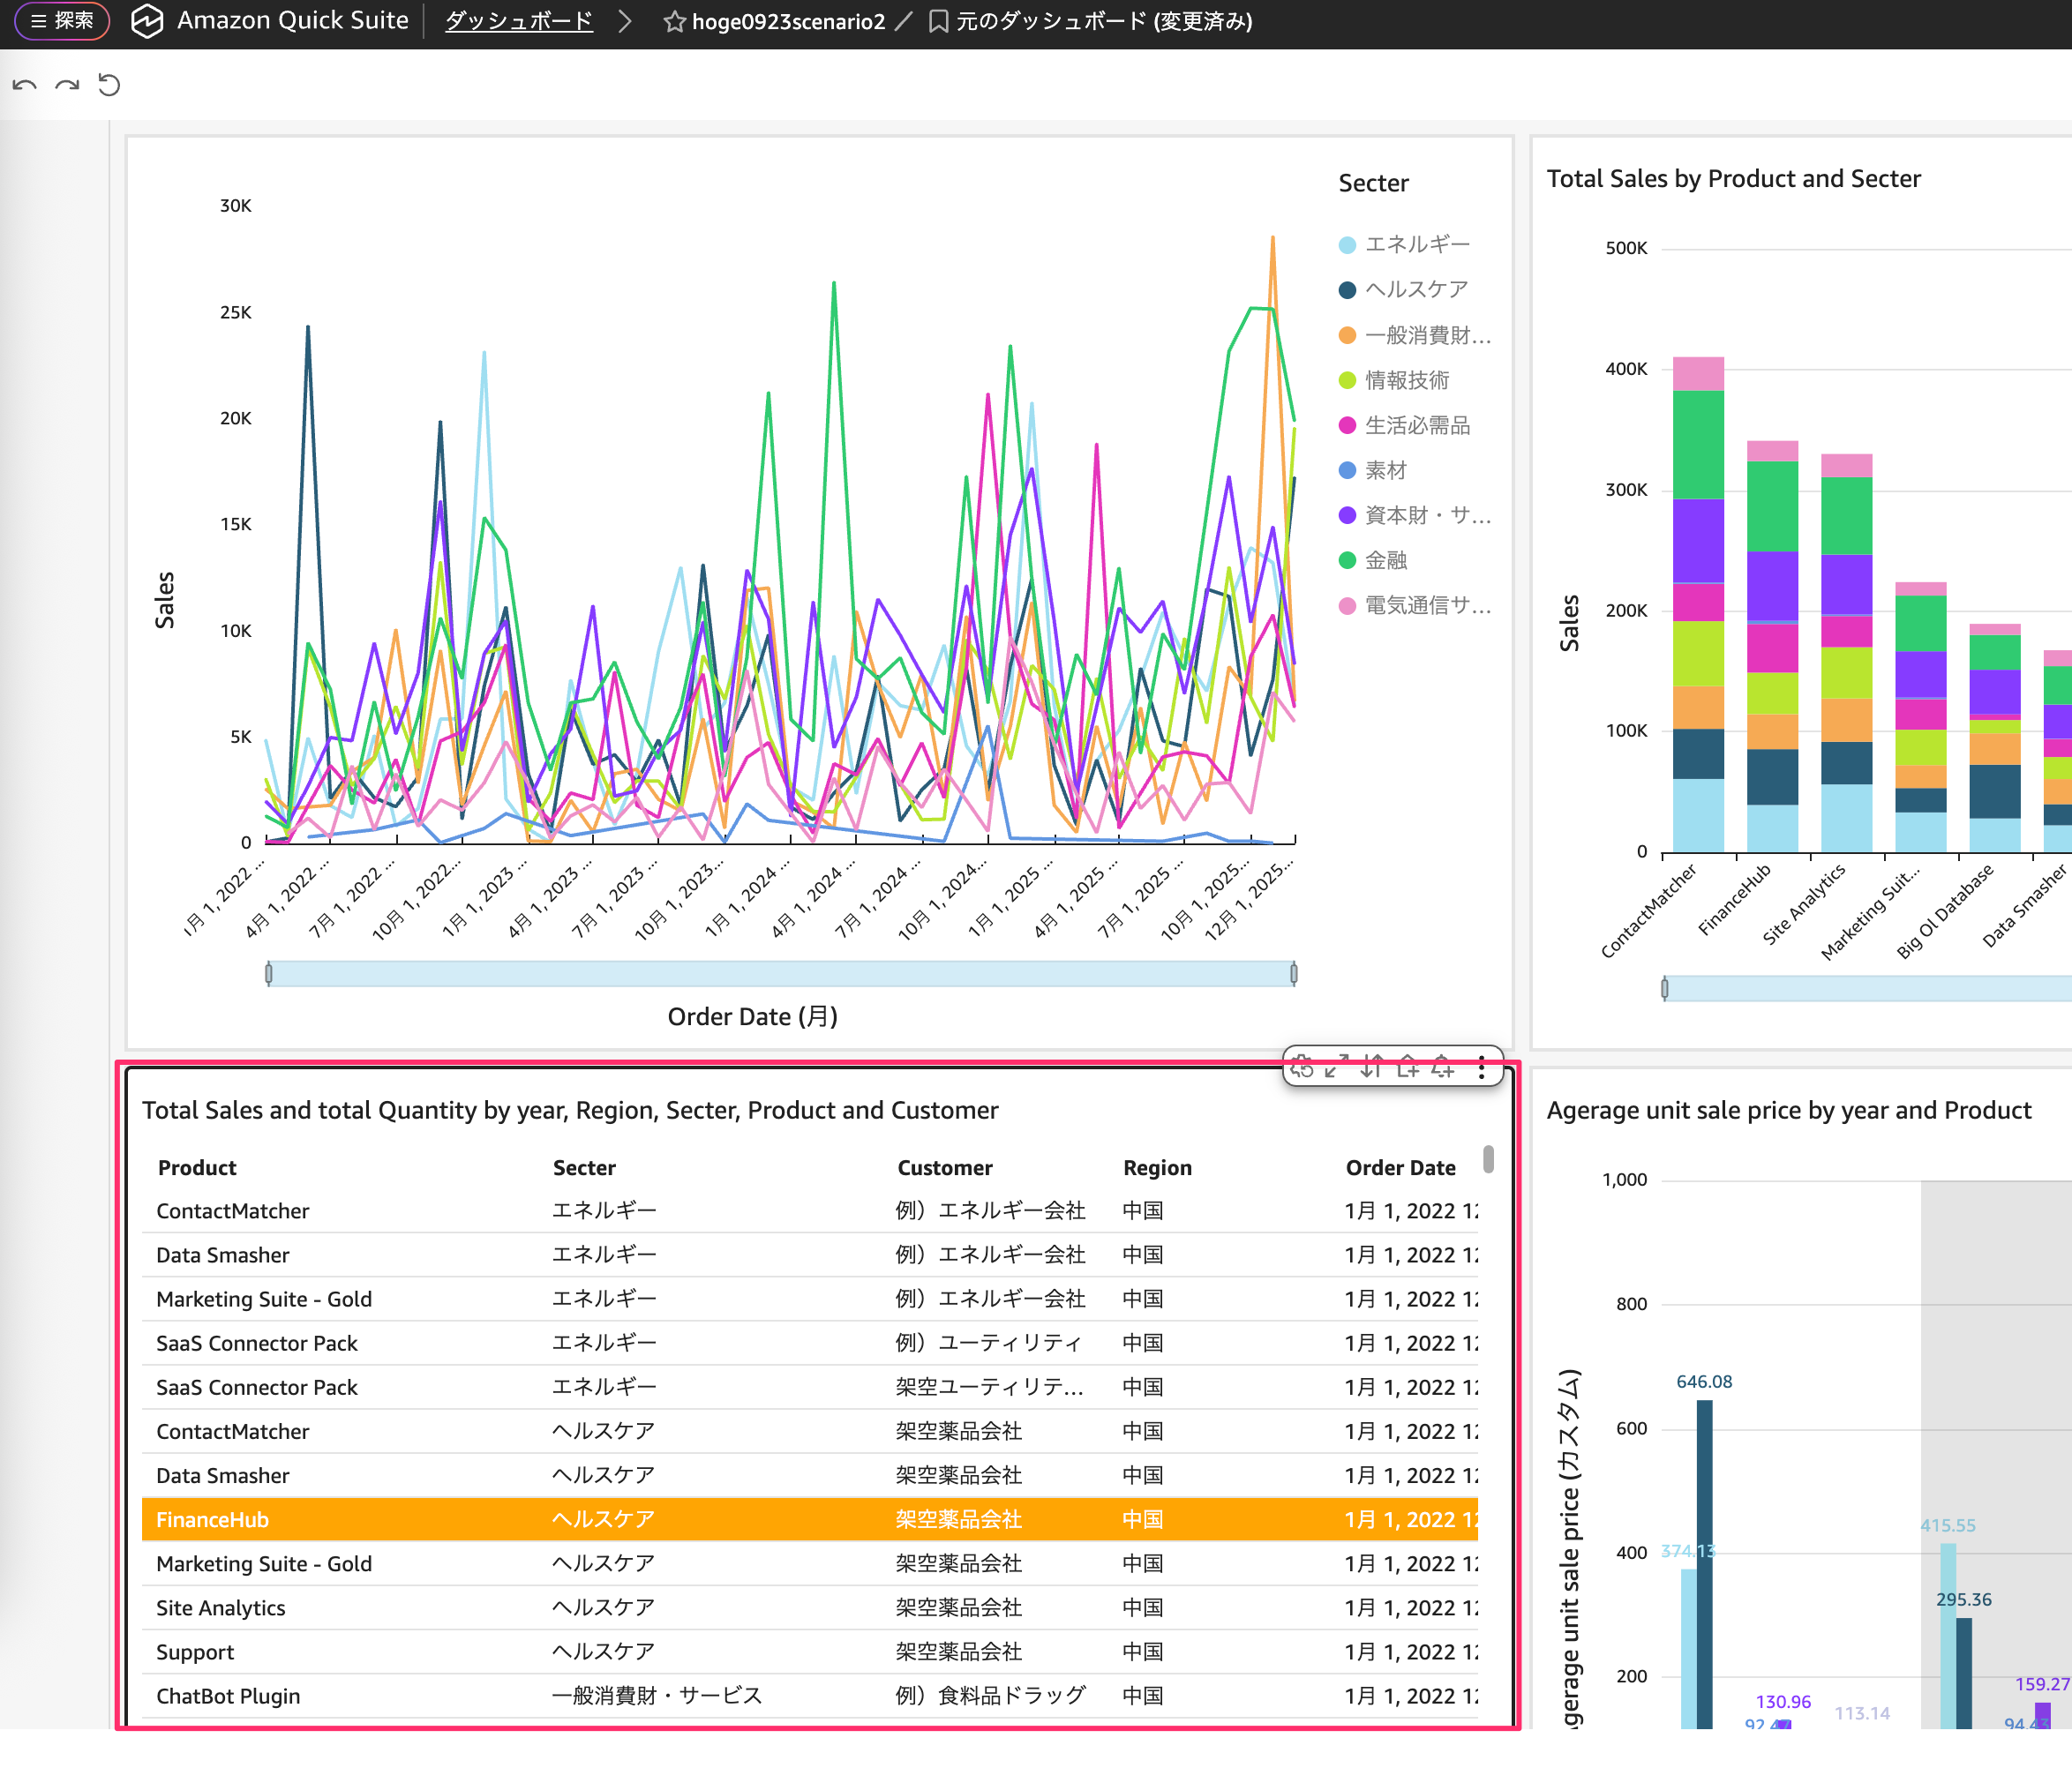Open the ダッシュボード breadcrumb link
Image resolution: width=2072 pixels, height=1768 pixels.
(x=518, y=21)
